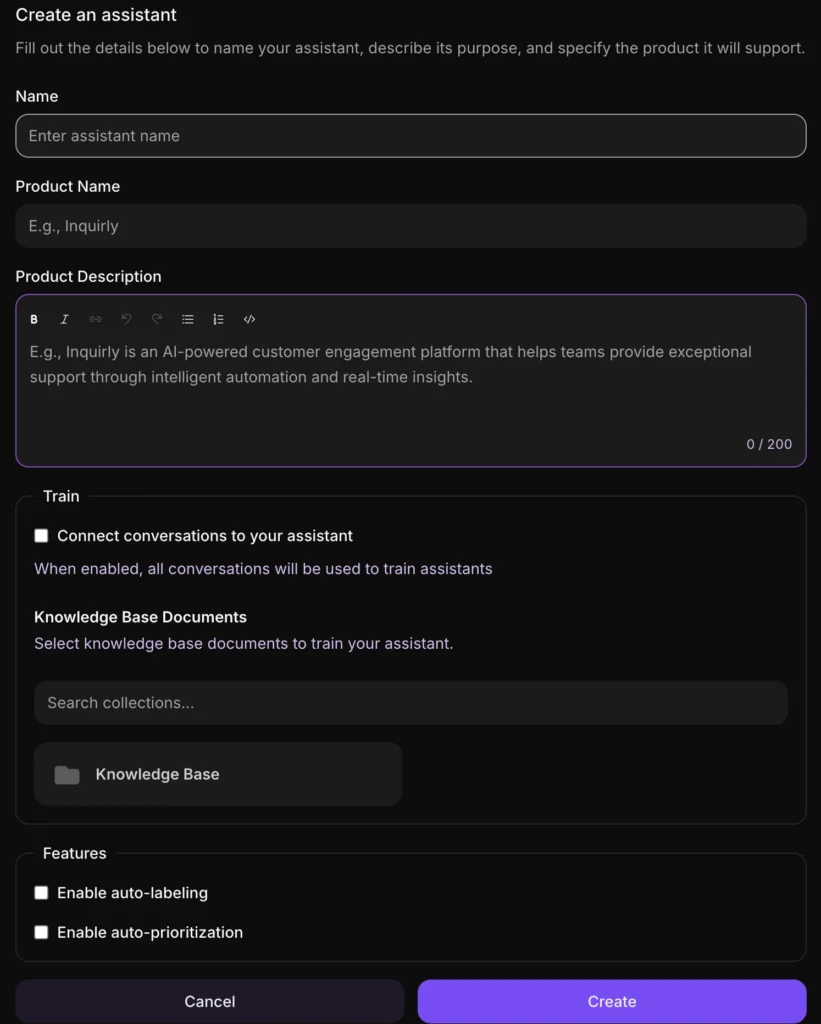The width and height of the screenshot is (821, 1024).
Task: Click 'Select knowledge base documents' helper text
Action: 244,643
